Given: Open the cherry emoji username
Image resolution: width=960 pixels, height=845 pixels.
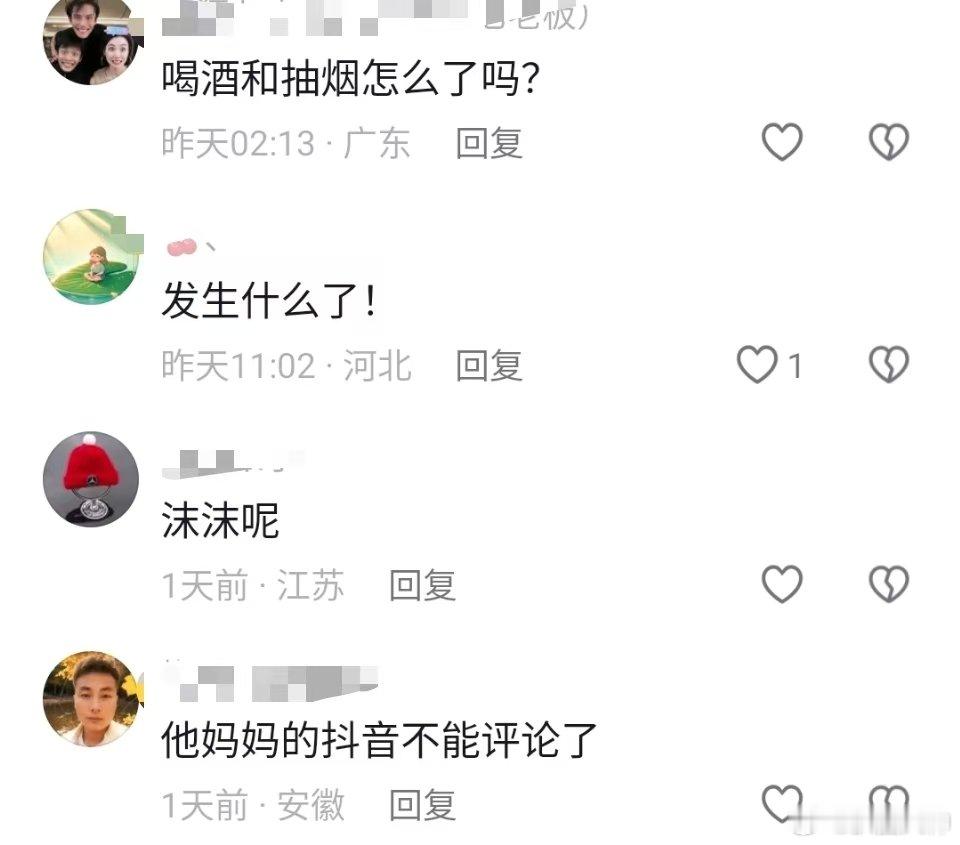Looking at the screenshot, I should point(190,247).
